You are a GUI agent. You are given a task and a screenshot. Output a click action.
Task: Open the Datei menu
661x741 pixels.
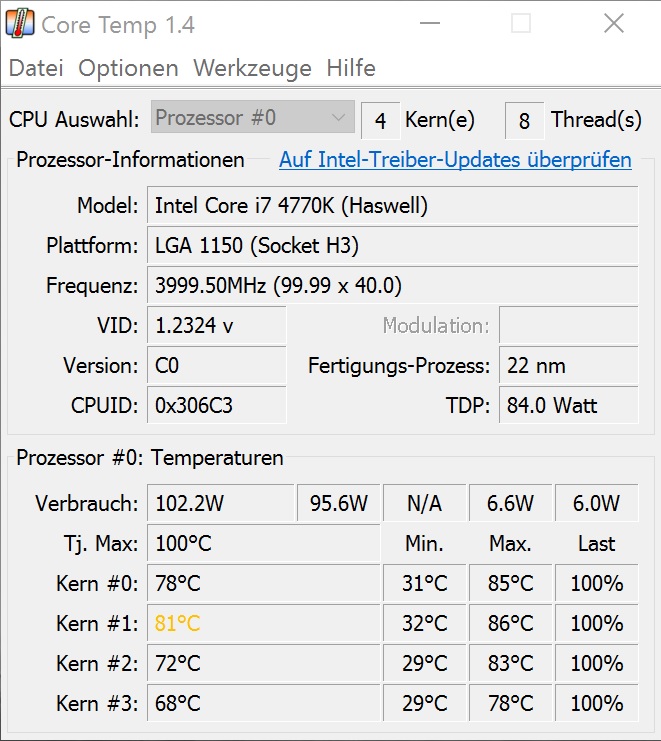36,68
